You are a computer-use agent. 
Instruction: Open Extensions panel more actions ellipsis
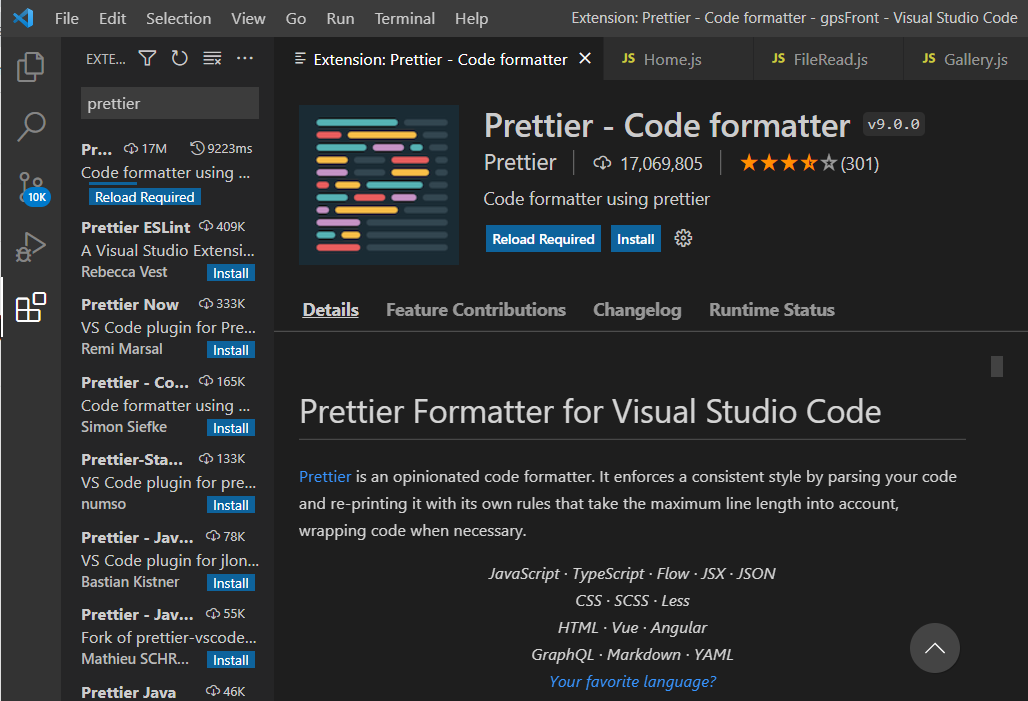pos(245,58)
